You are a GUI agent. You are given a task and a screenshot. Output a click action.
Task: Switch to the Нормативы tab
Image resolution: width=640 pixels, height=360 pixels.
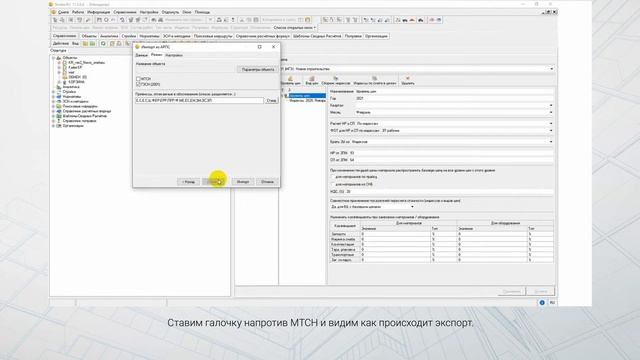[149, 36]
